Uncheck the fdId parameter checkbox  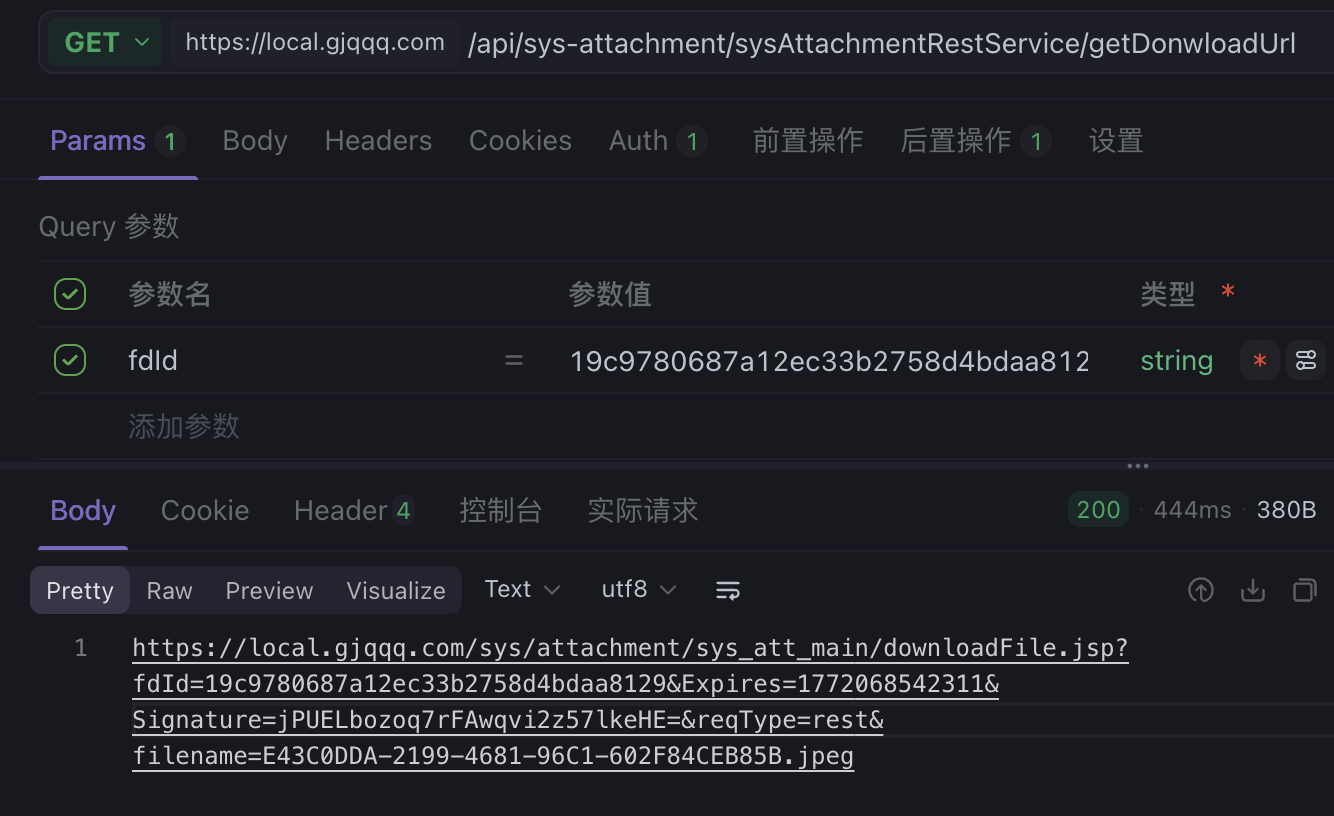pos(70,360)
